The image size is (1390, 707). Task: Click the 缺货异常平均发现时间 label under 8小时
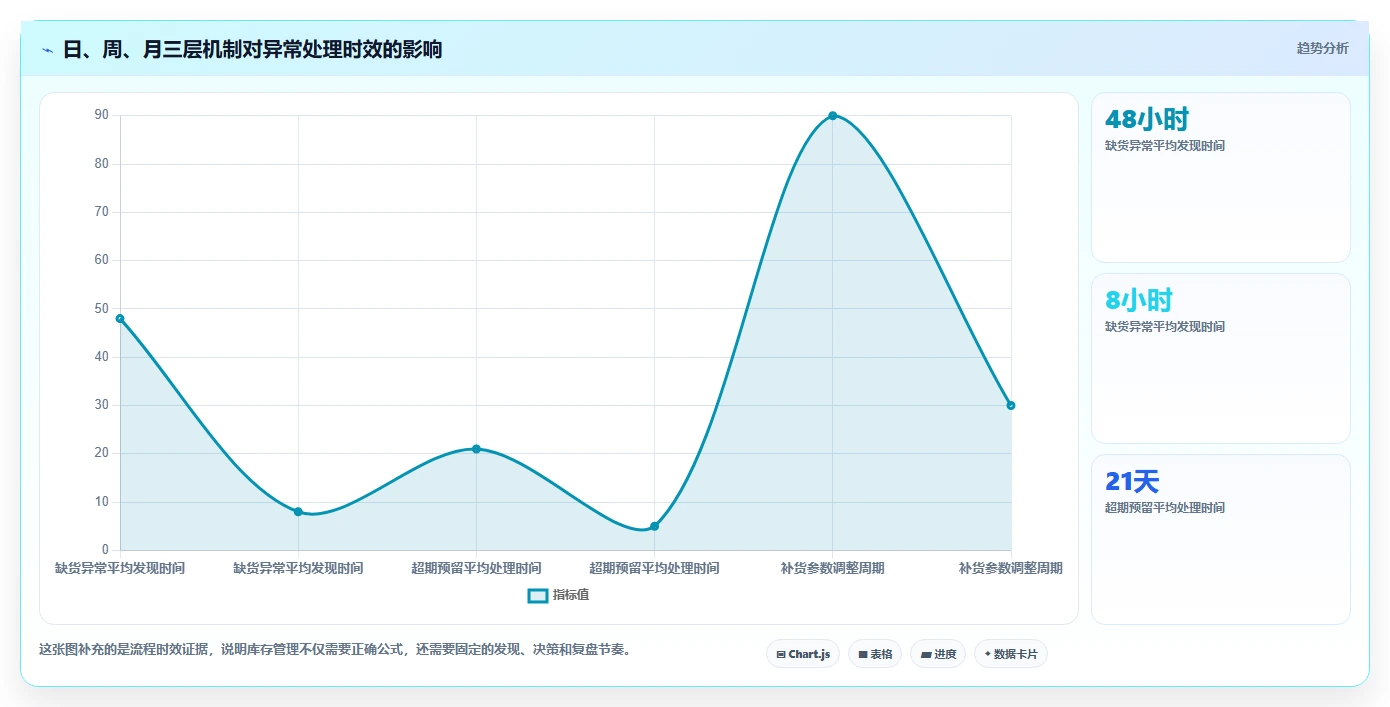[1165, 327]
